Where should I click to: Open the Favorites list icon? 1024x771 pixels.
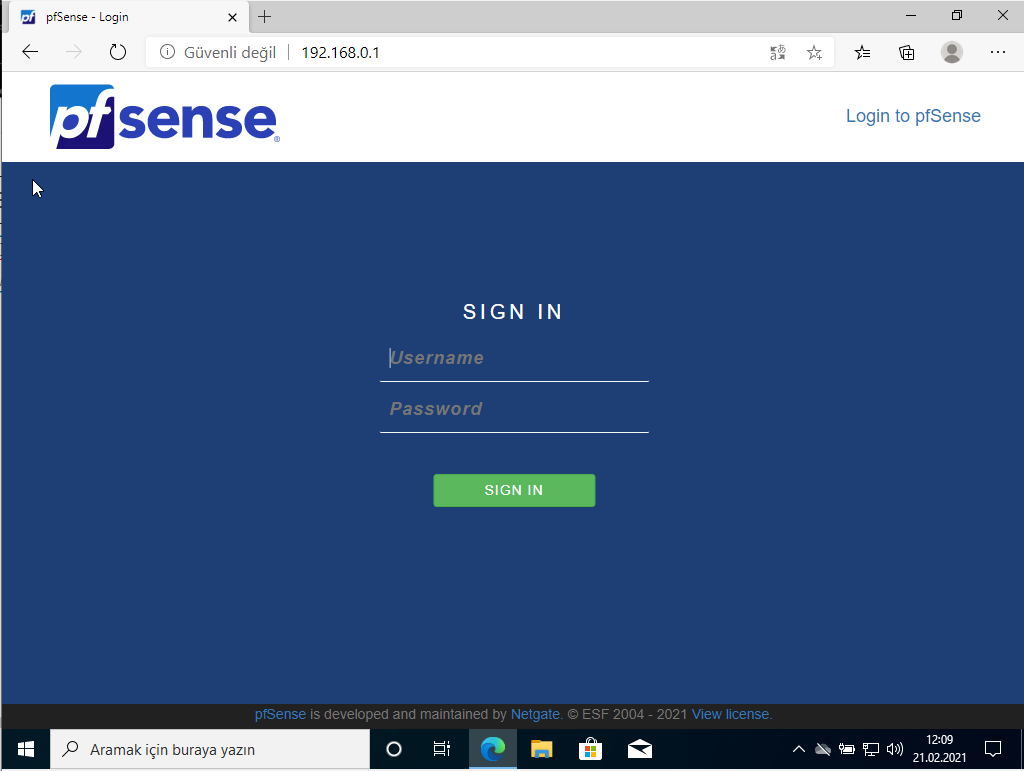tap(862, 52)
